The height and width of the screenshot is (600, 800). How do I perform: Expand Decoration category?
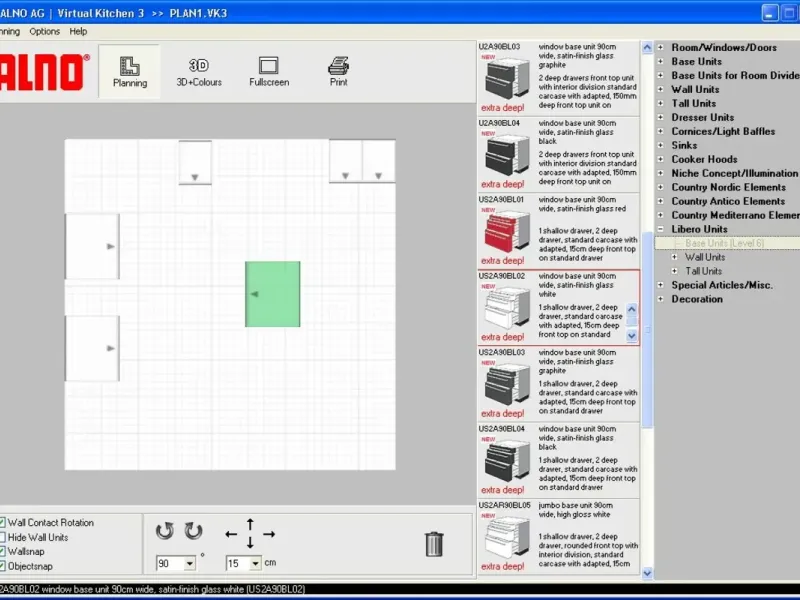tap(661, 299)
